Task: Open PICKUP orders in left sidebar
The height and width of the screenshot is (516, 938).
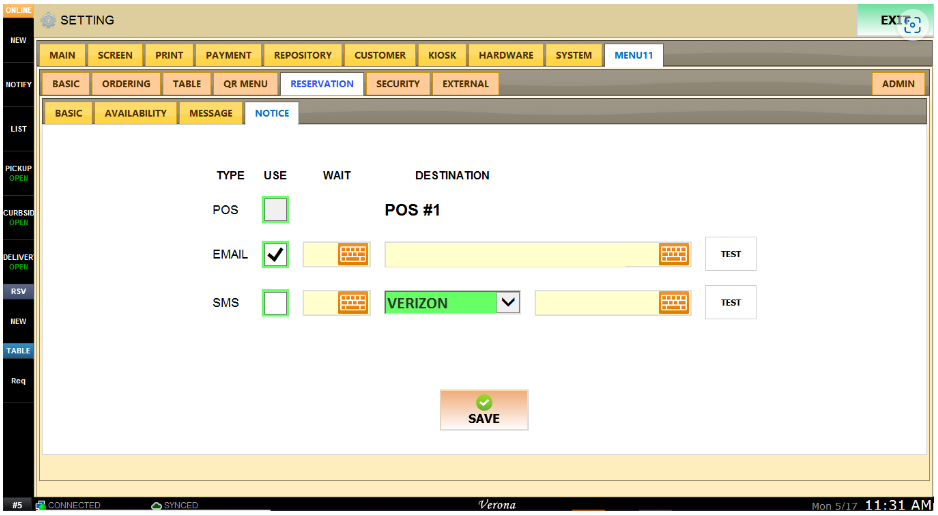Action: [x=18, y=173]
